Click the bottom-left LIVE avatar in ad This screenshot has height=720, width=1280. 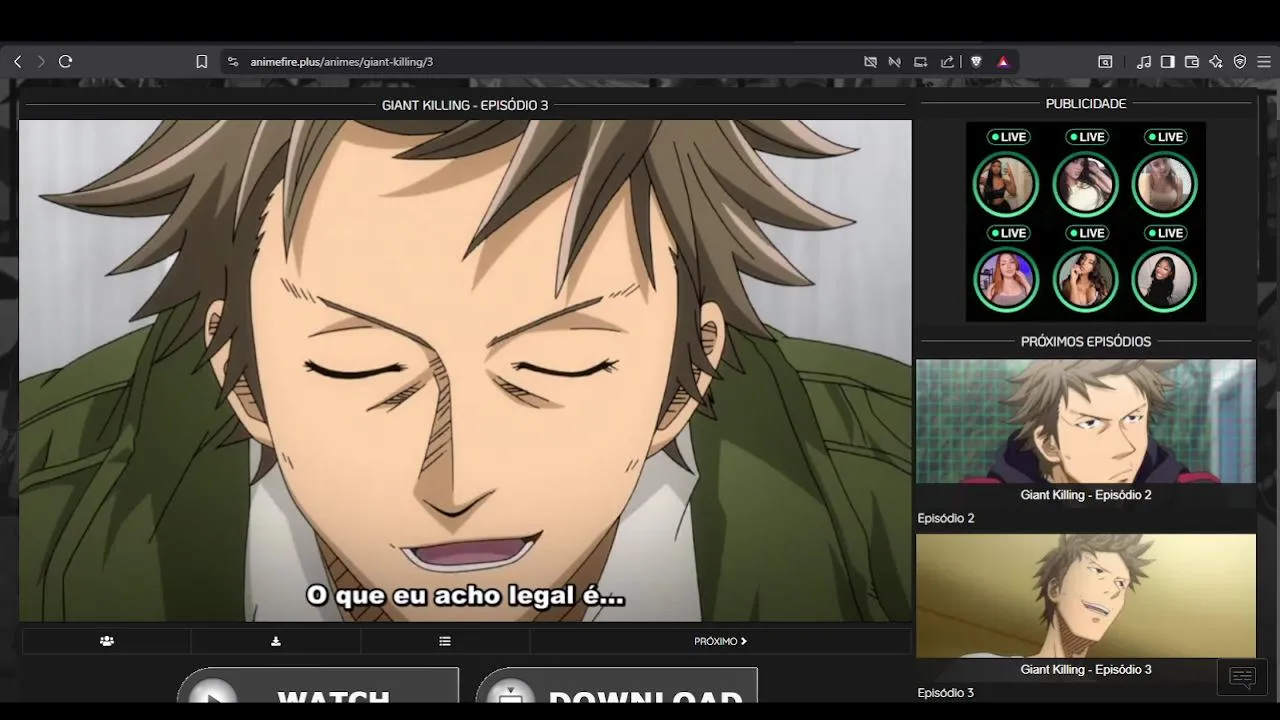[x=1006, y=280]
